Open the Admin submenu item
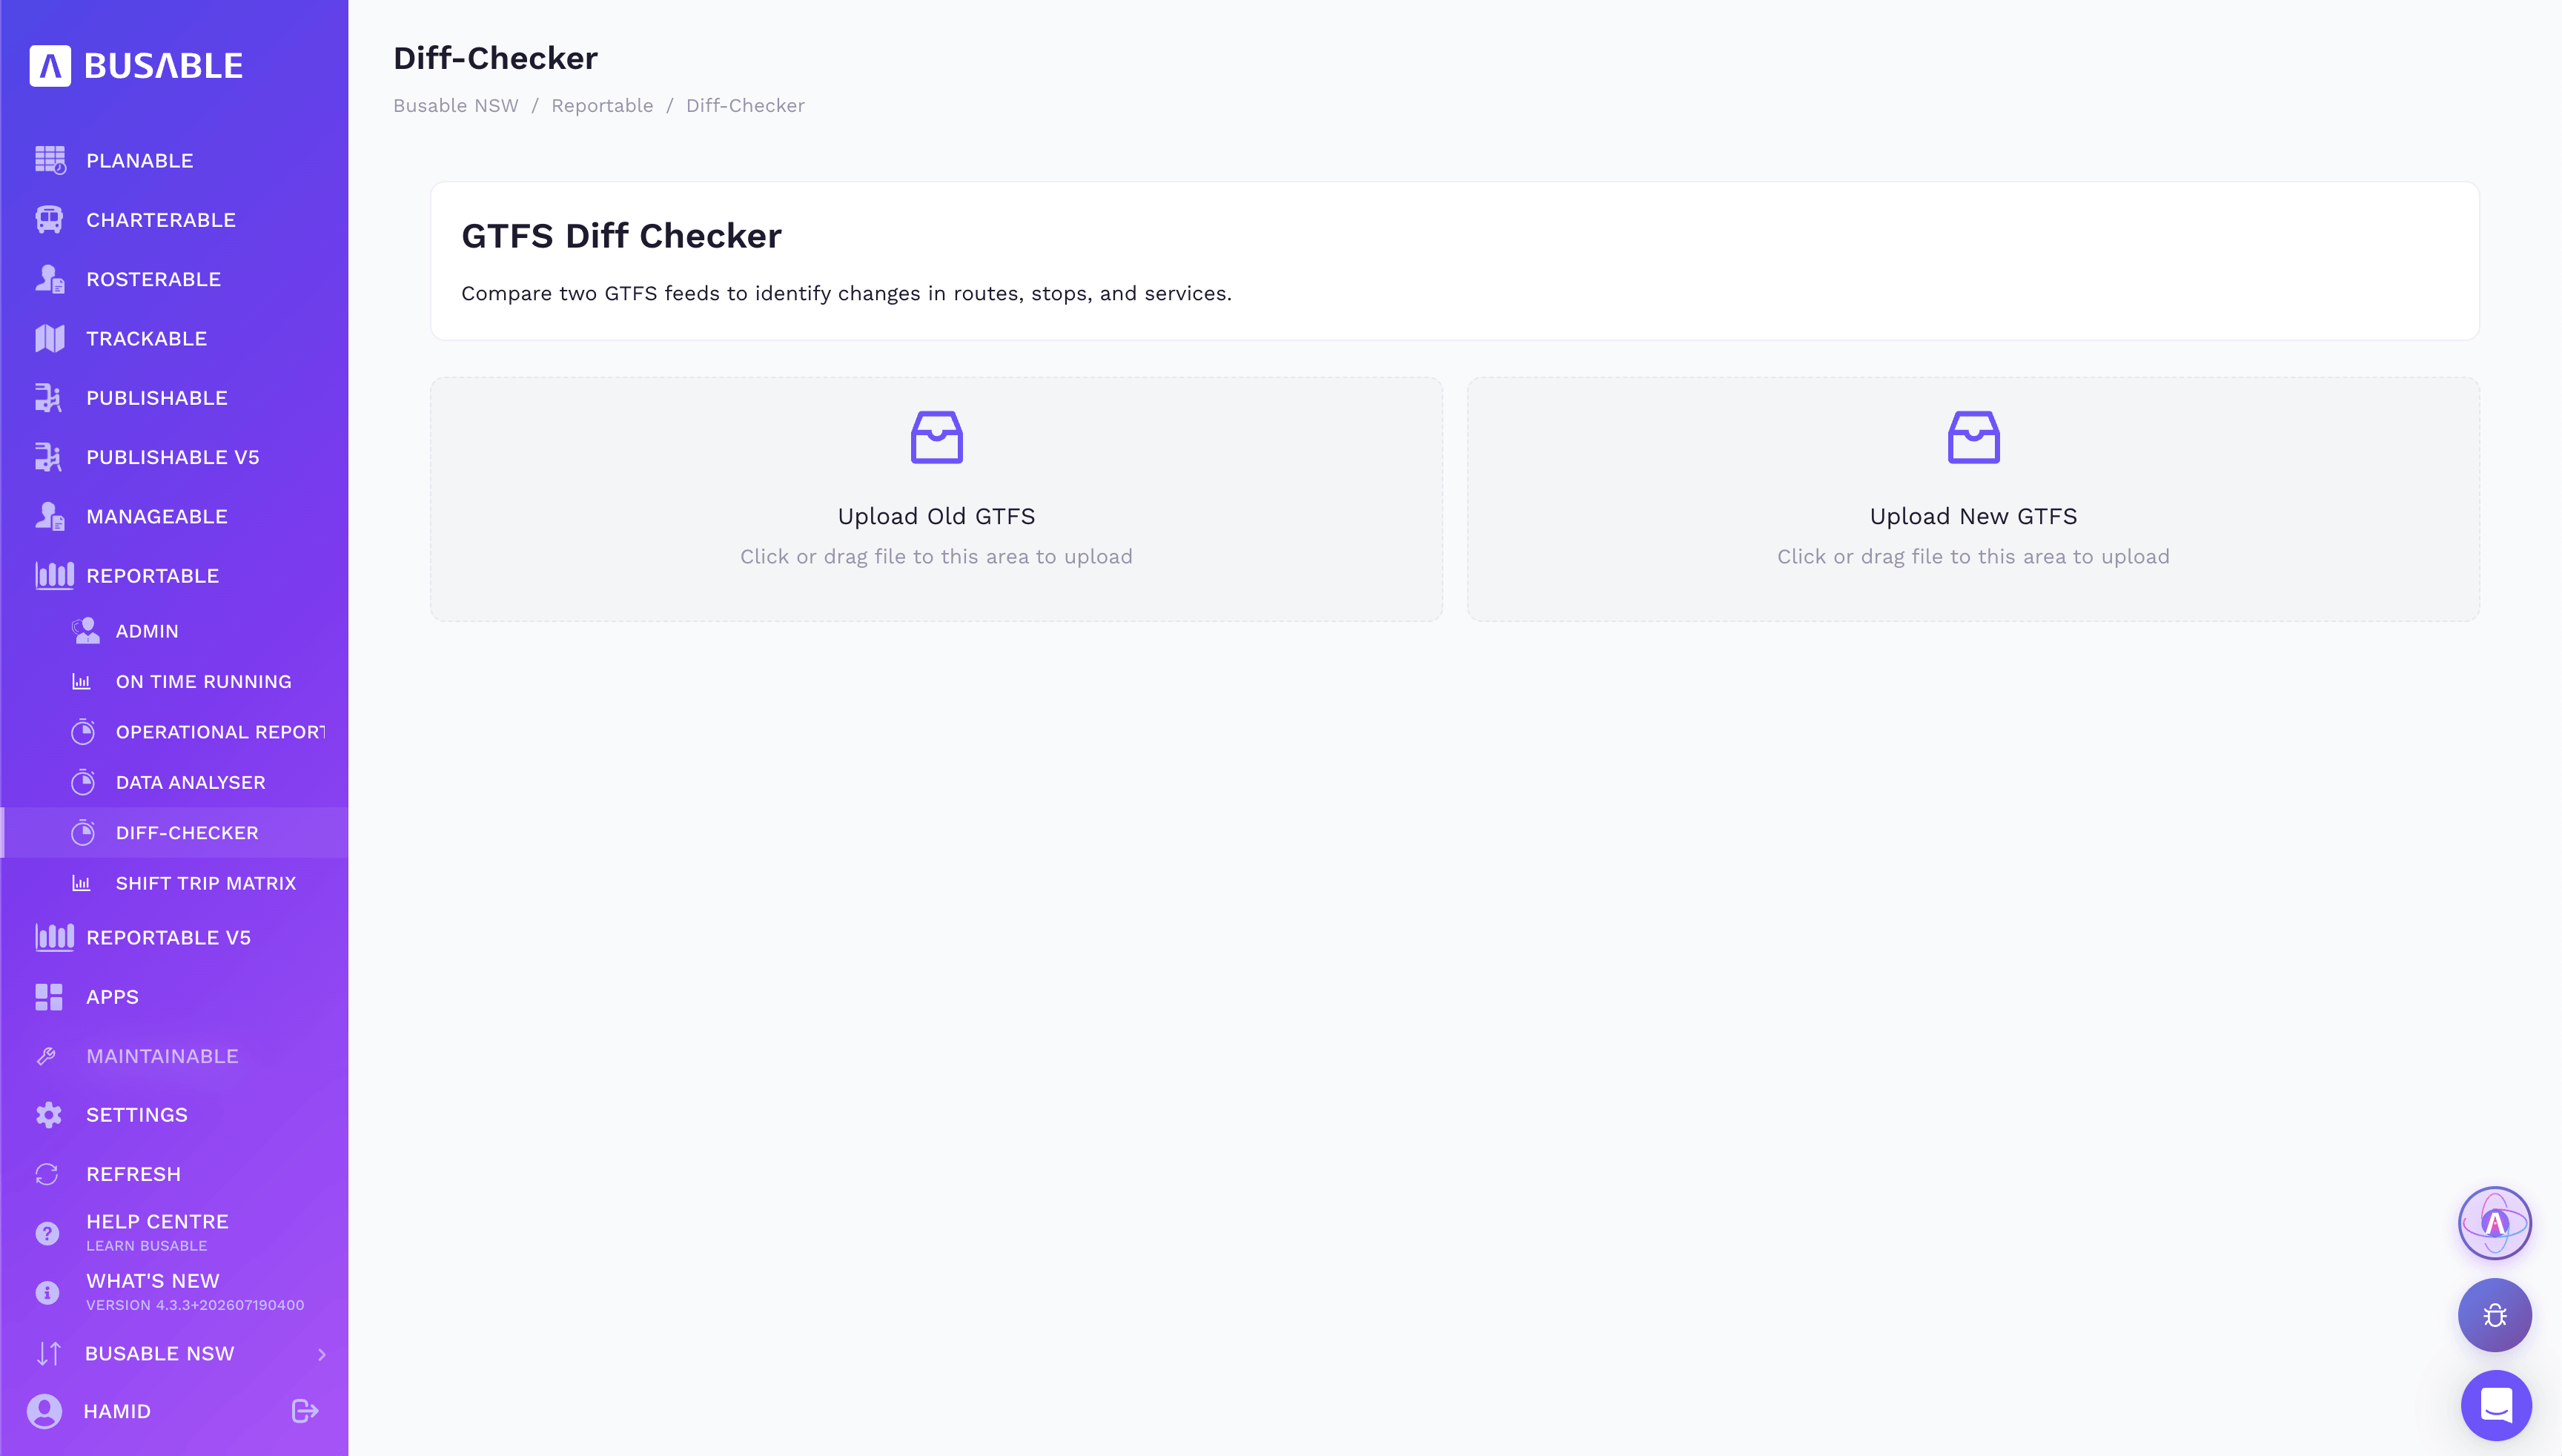Viewport: 2562px width, 1456px height. pos(174,631)
